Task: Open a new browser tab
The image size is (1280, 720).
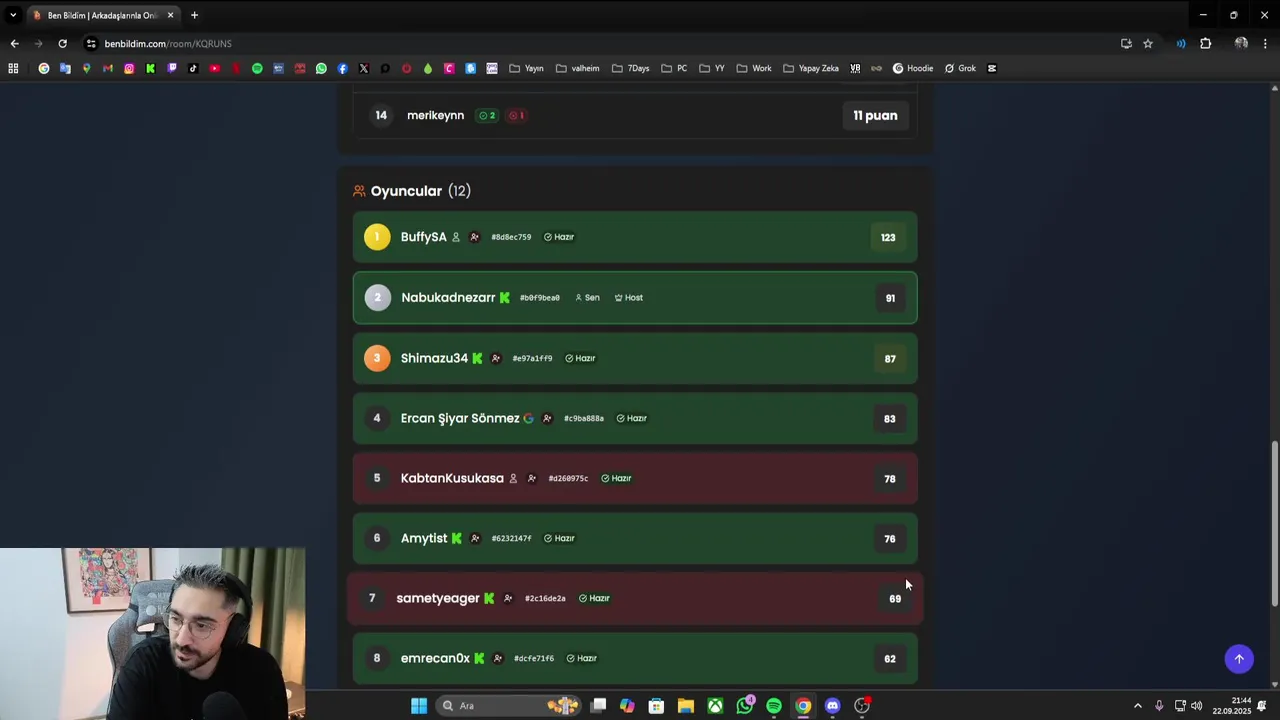Action: pos(194,15)
